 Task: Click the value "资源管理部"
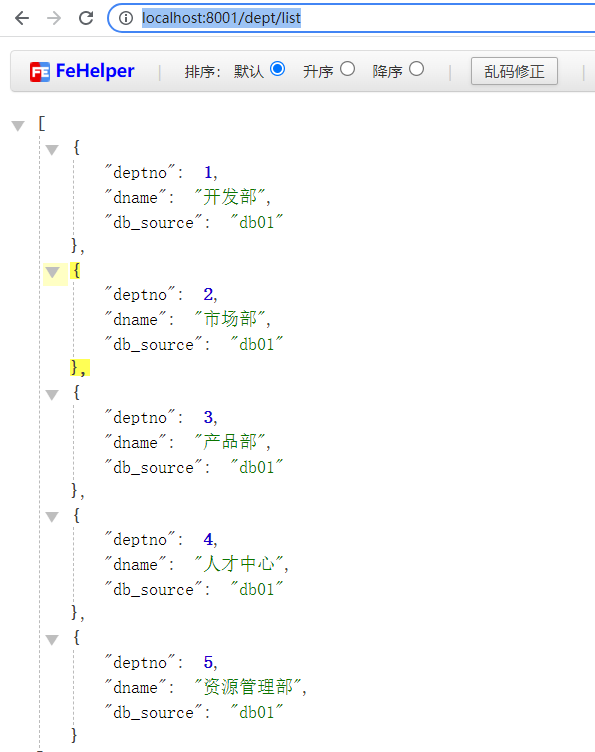pyautogui.click(x=248, y=686)
